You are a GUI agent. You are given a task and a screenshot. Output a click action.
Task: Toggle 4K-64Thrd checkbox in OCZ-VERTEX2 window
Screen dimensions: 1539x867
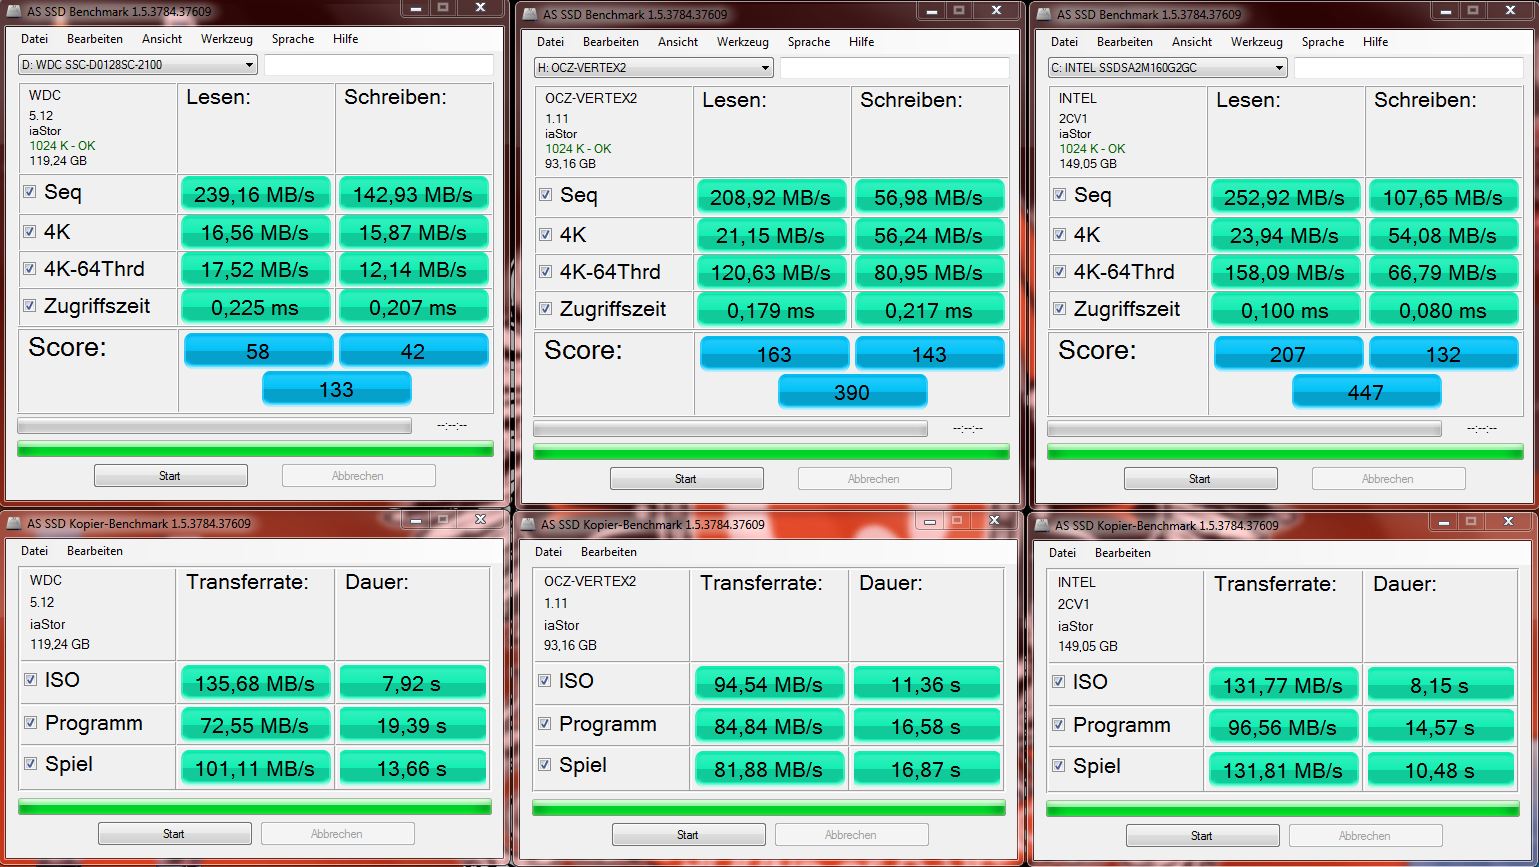tap(545, 271)
